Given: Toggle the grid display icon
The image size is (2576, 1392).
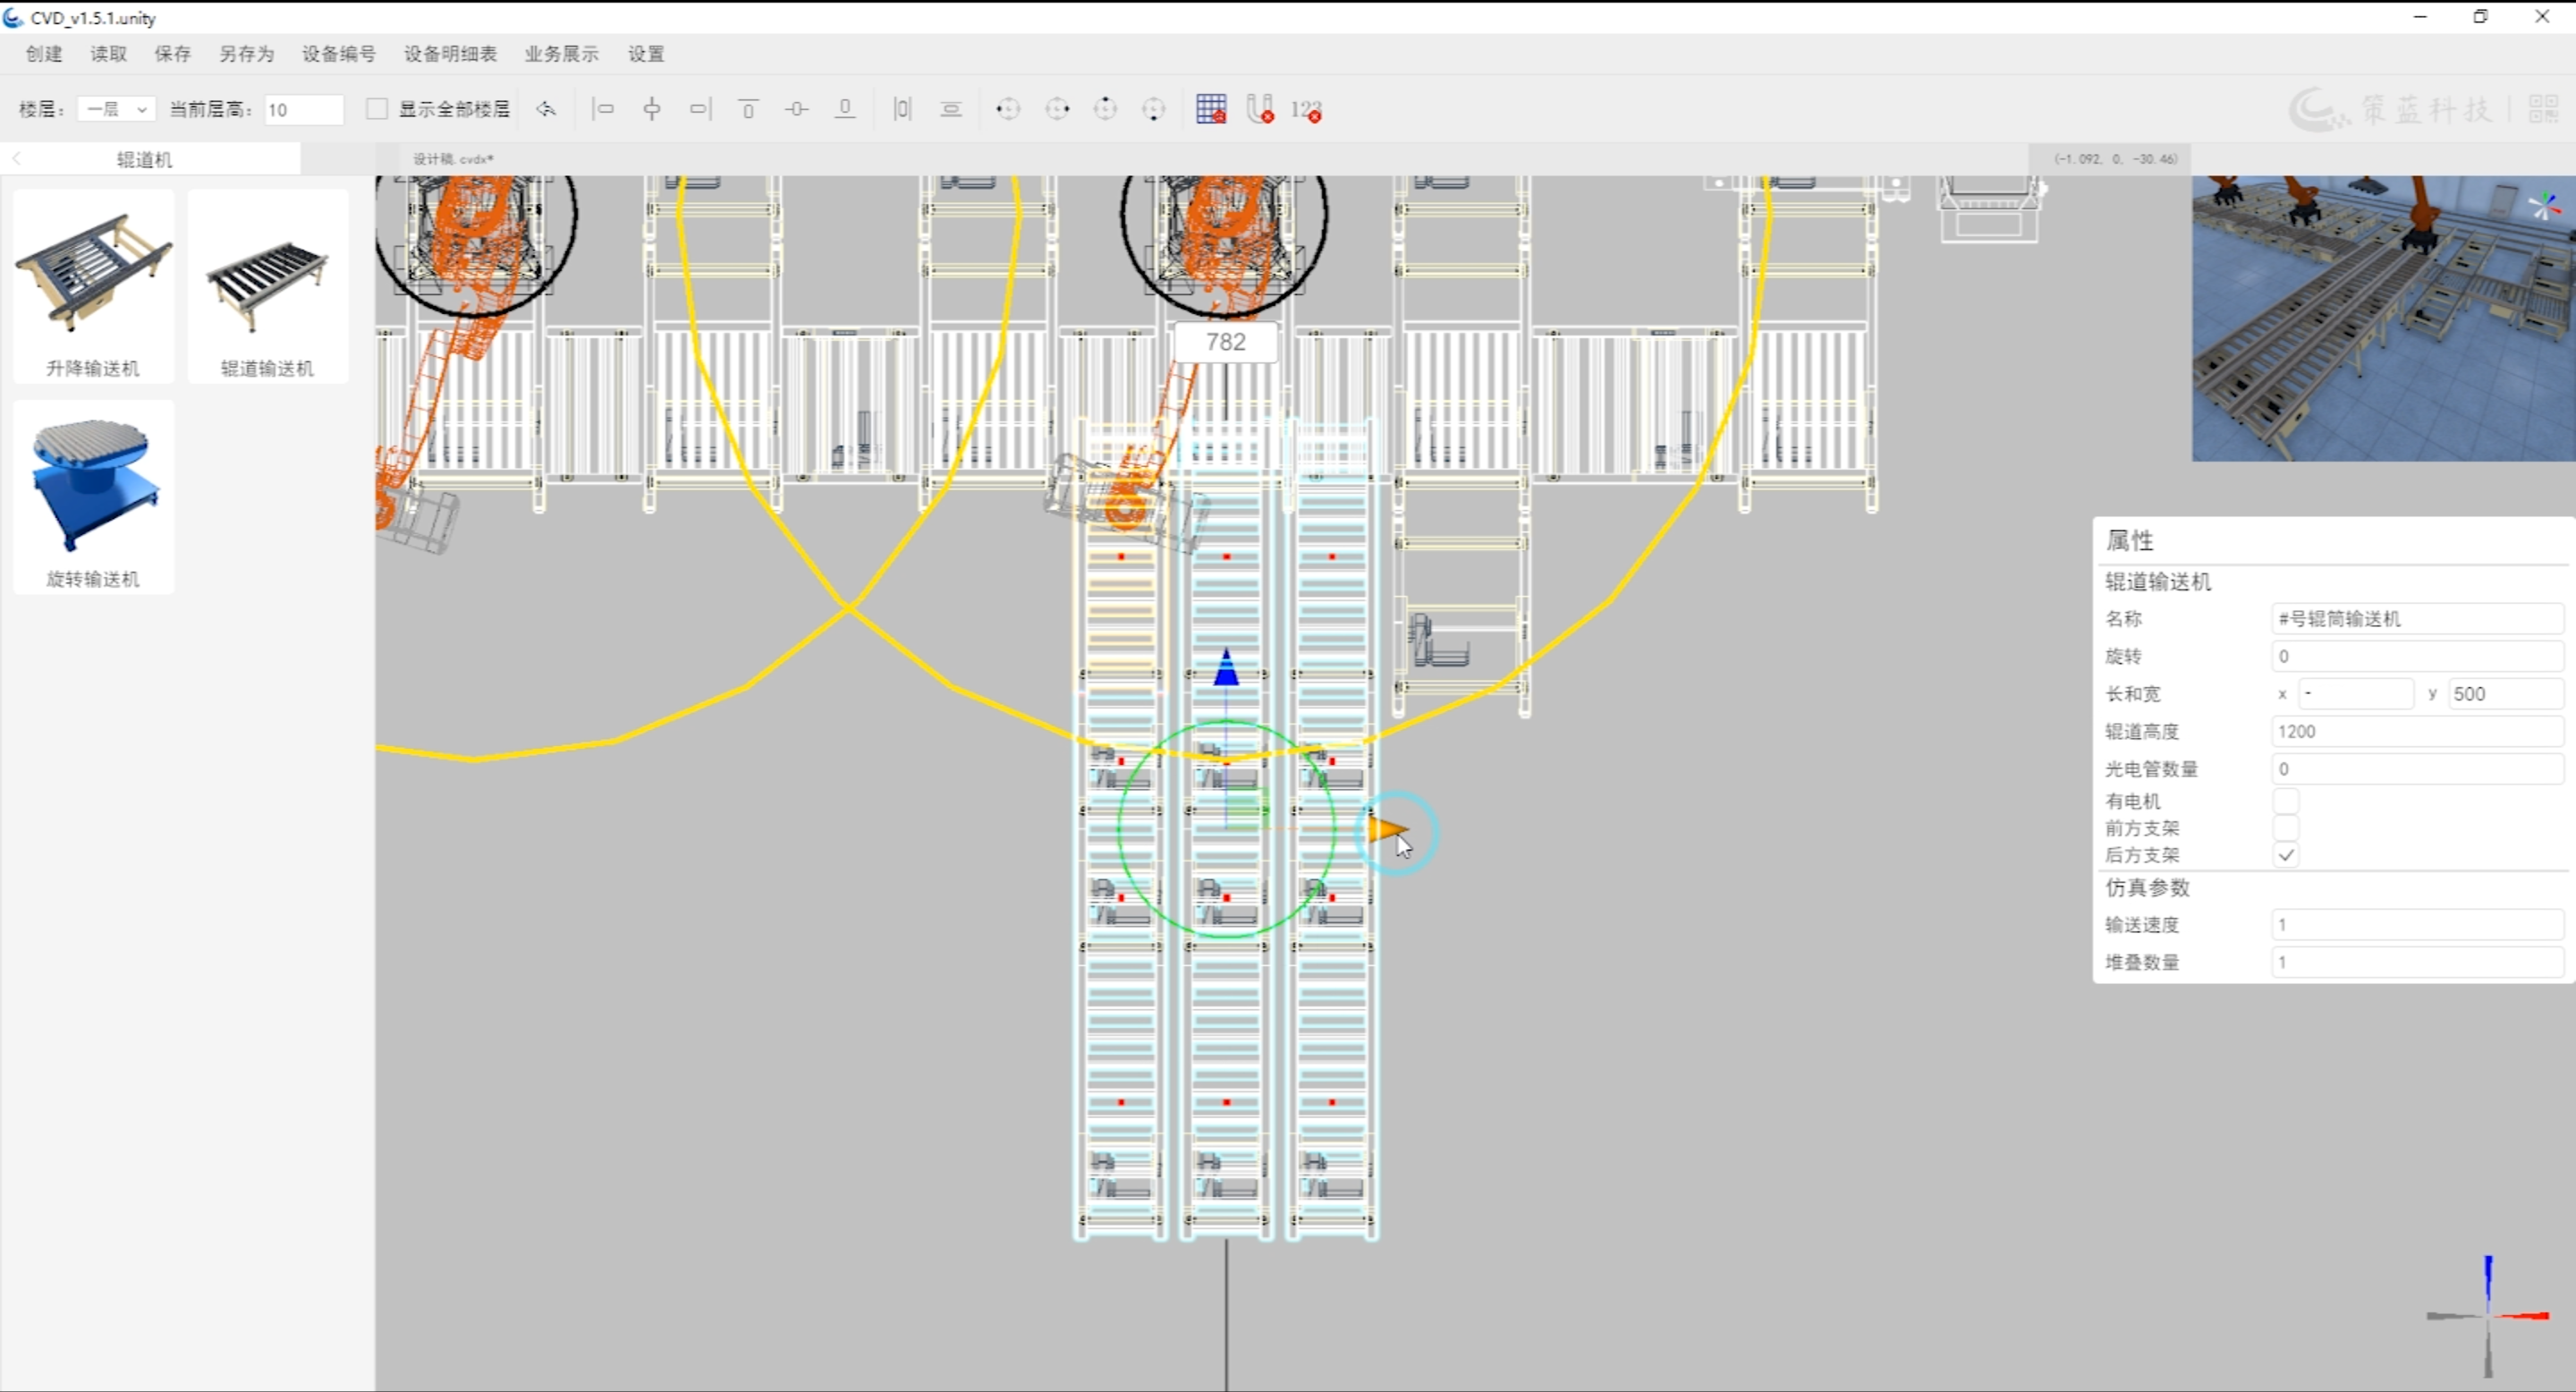Looking at the screenshot, I should tap(1210, 109).
